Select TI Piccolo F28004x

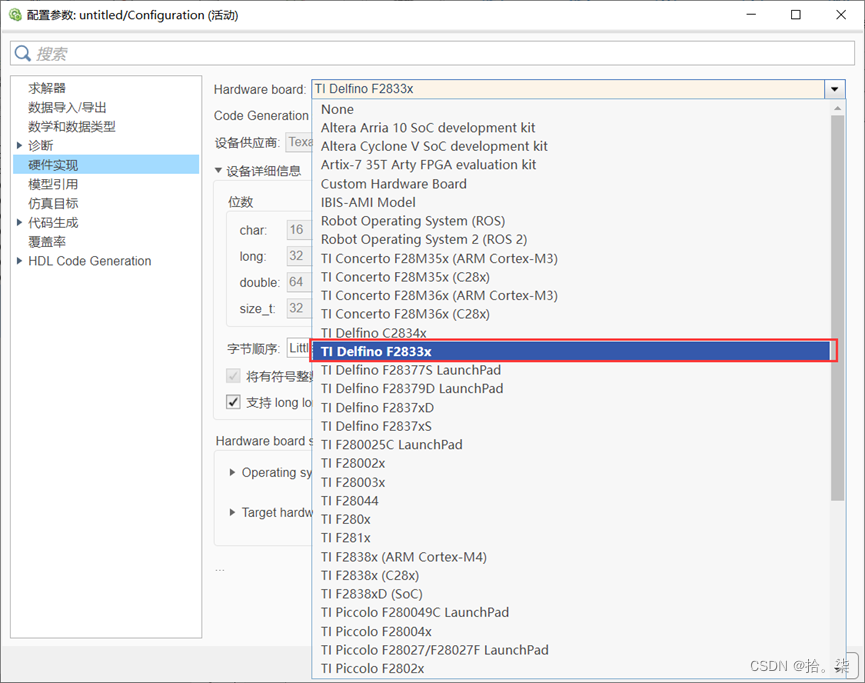coord(572,631)
